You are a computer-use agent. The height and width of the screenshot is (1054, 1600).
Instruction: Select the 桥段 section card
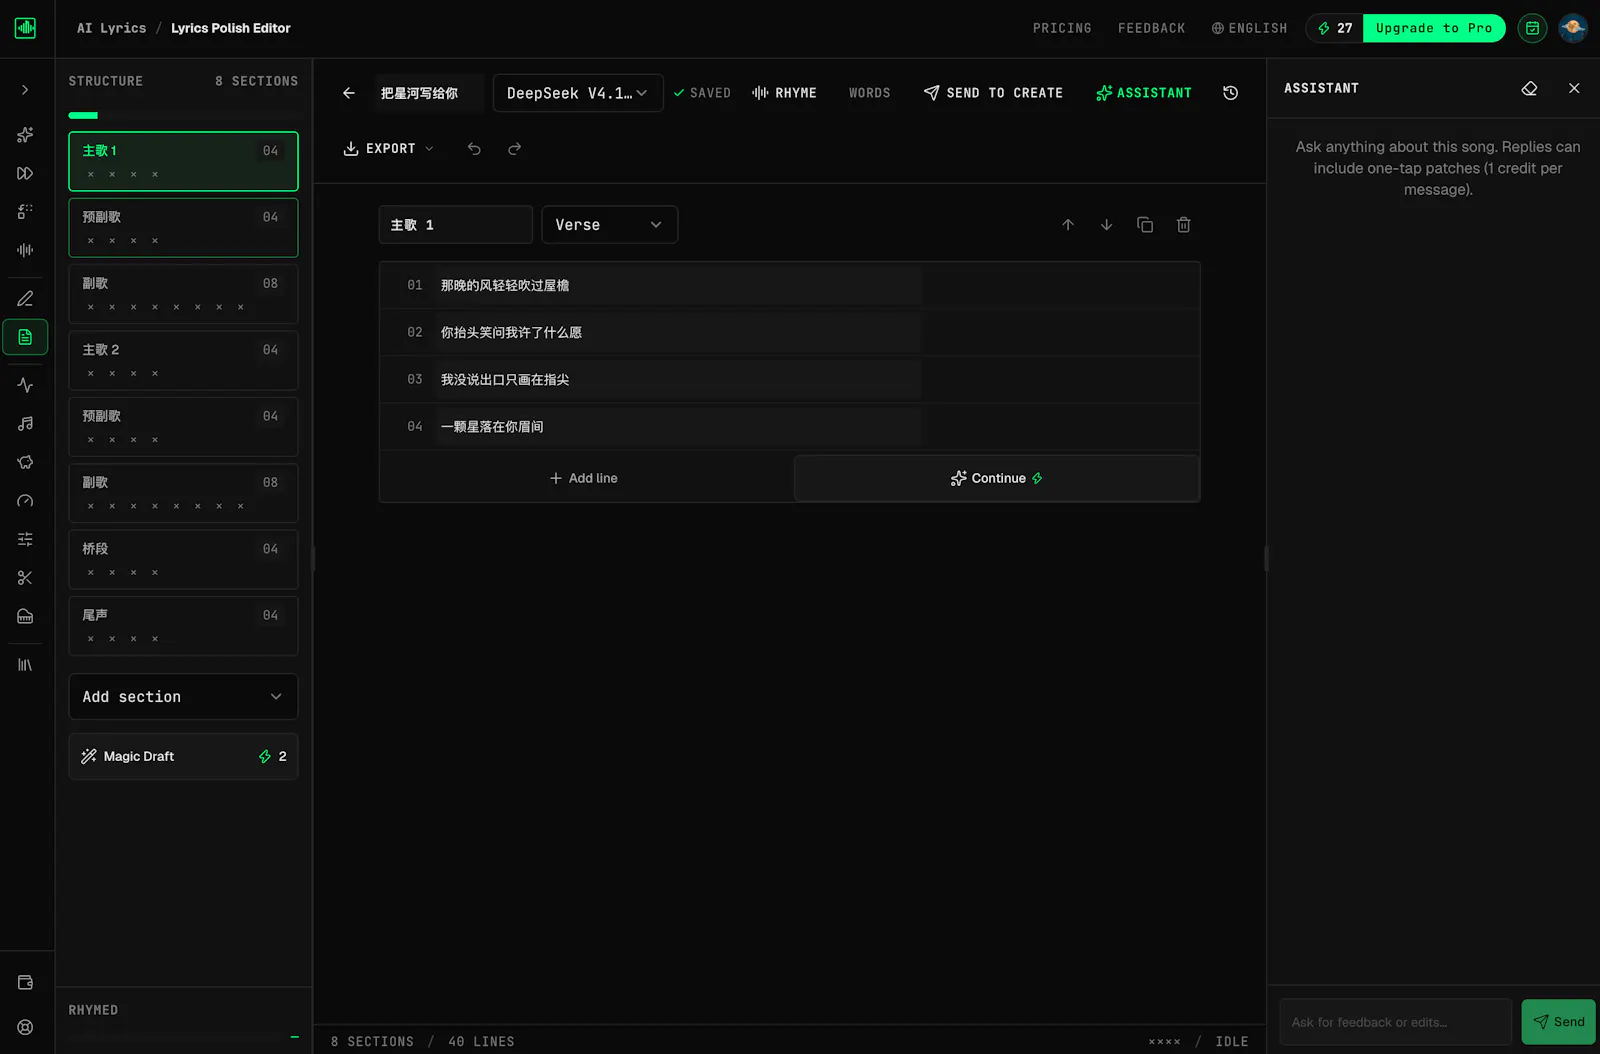[x=183, y=559]
